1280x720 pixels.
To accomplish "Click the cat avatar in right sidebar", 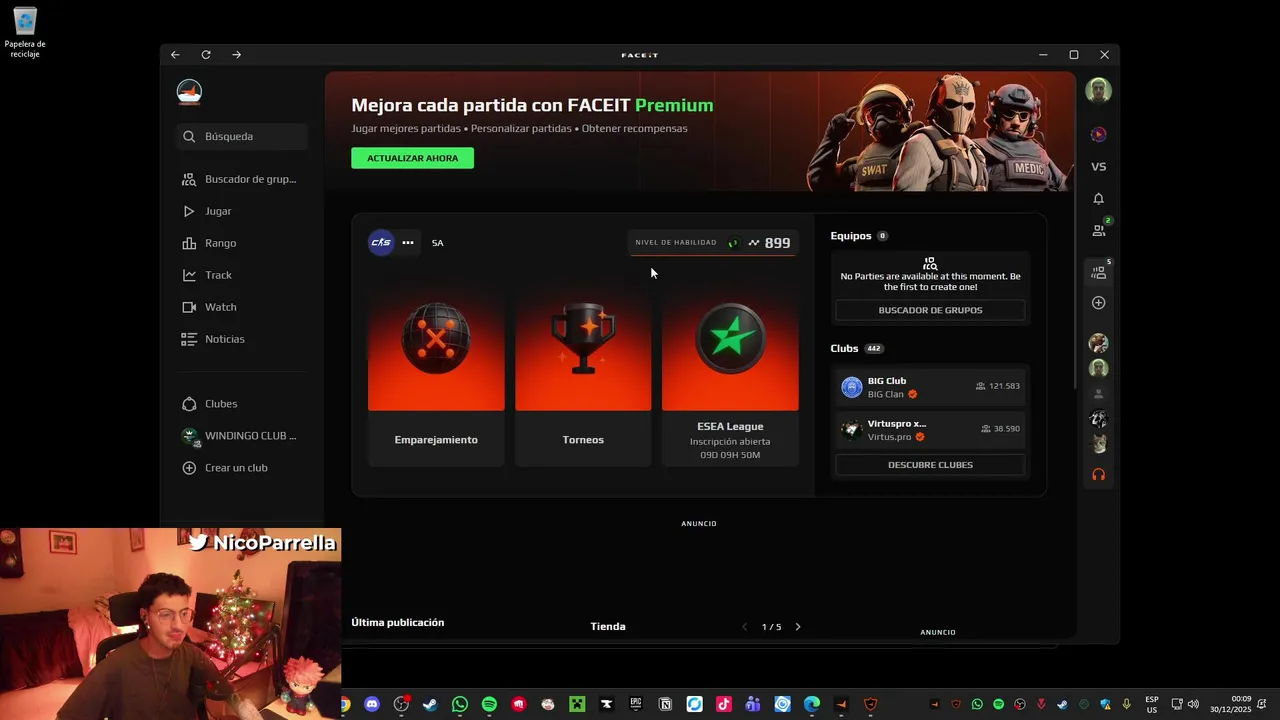I will 1098,444.
